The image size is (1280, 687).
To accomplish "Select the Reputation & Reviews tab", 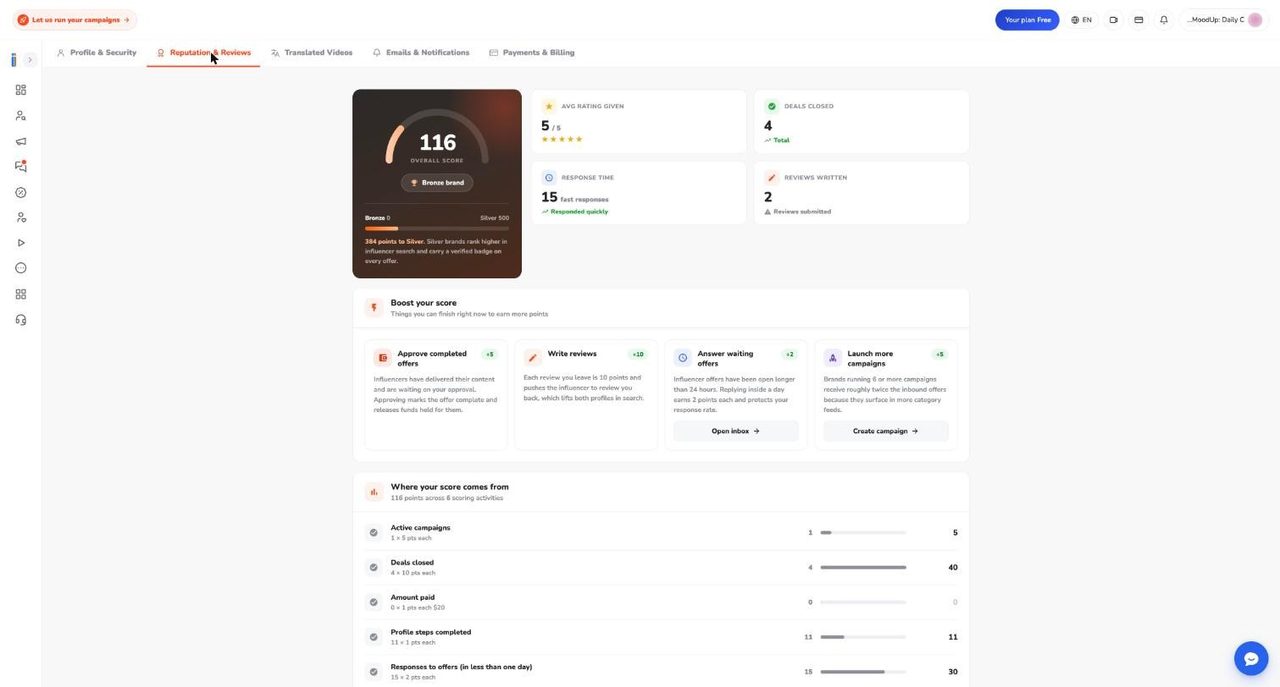I will click(x=203, y=53).
